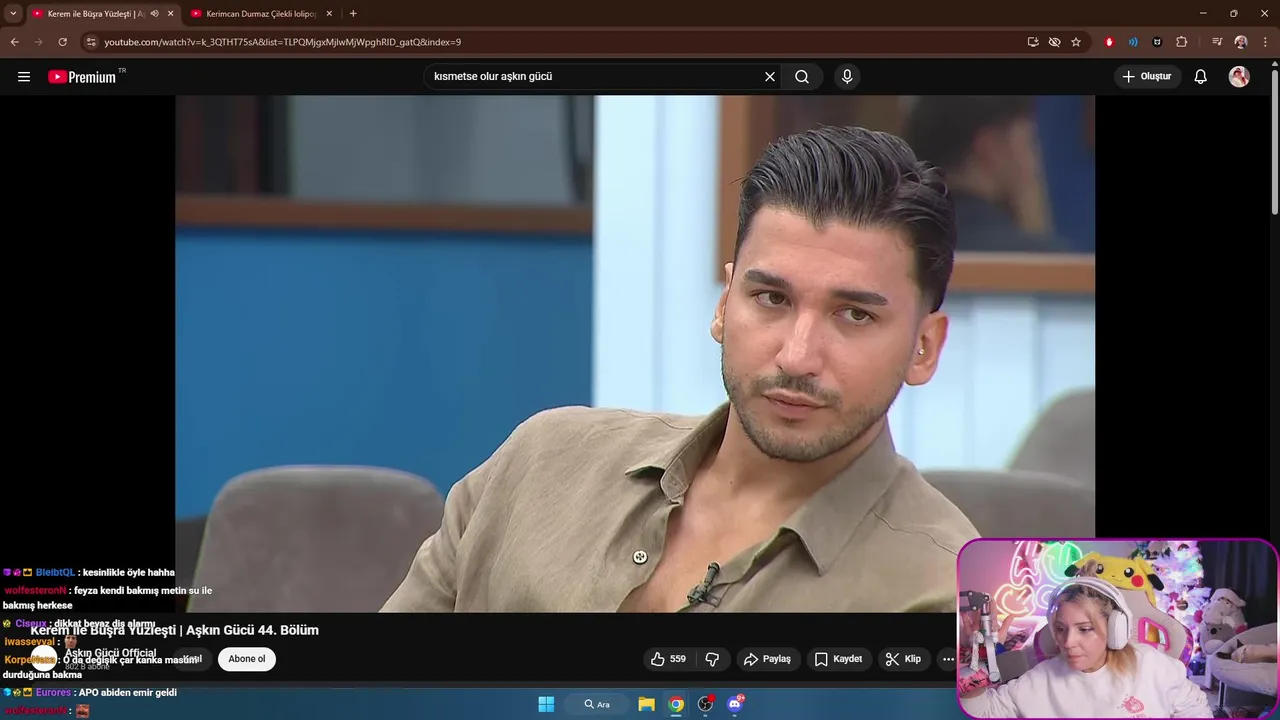1280x720 pixels.
Task: Close the Kerimcan Durmaz tab
Action: coord(329,14)
